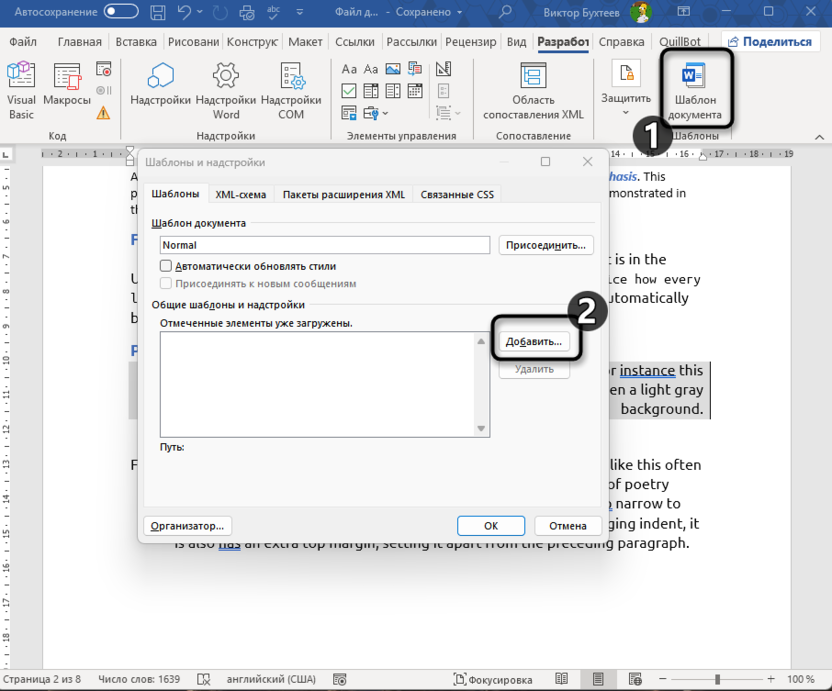Open the Связанные CSS tab

click(x=456, y=195)
